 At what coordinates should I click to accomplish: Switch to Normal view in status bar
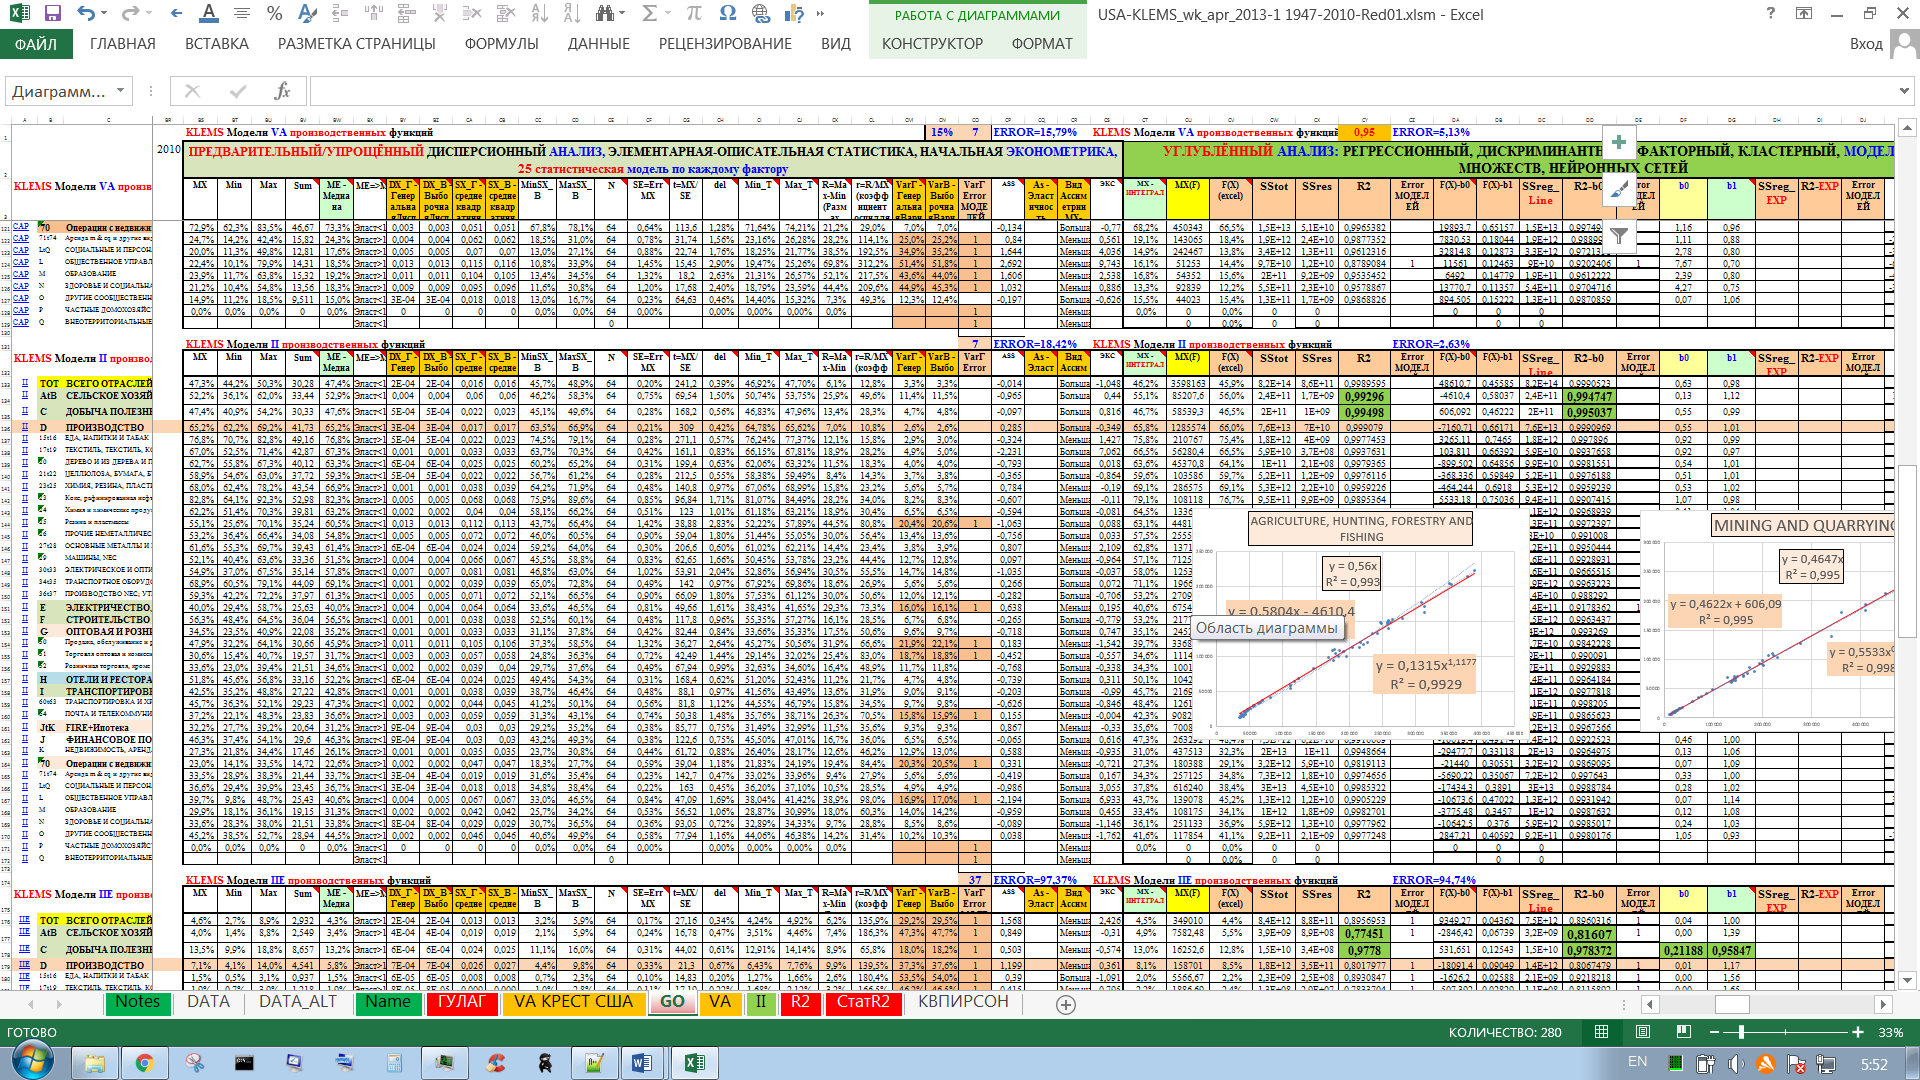(x=1601, y=1032)
